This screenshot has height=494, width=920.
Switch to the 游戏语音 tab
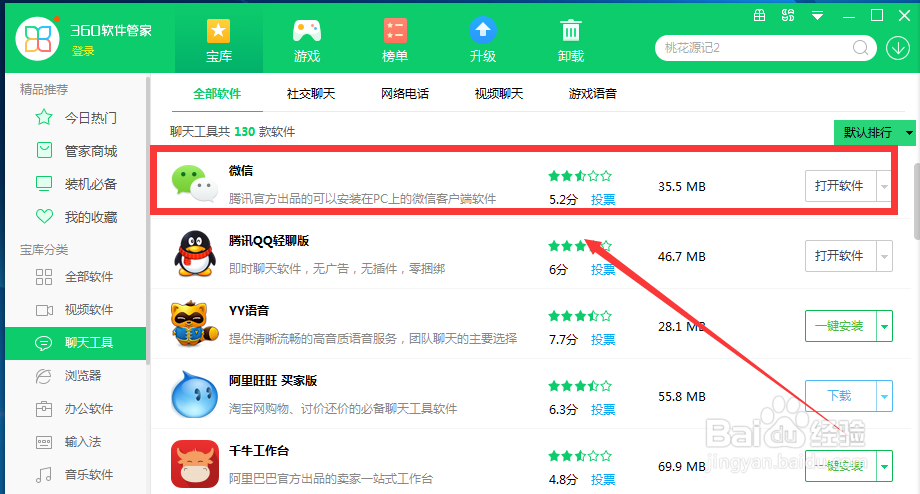click(x=593, y=94)
